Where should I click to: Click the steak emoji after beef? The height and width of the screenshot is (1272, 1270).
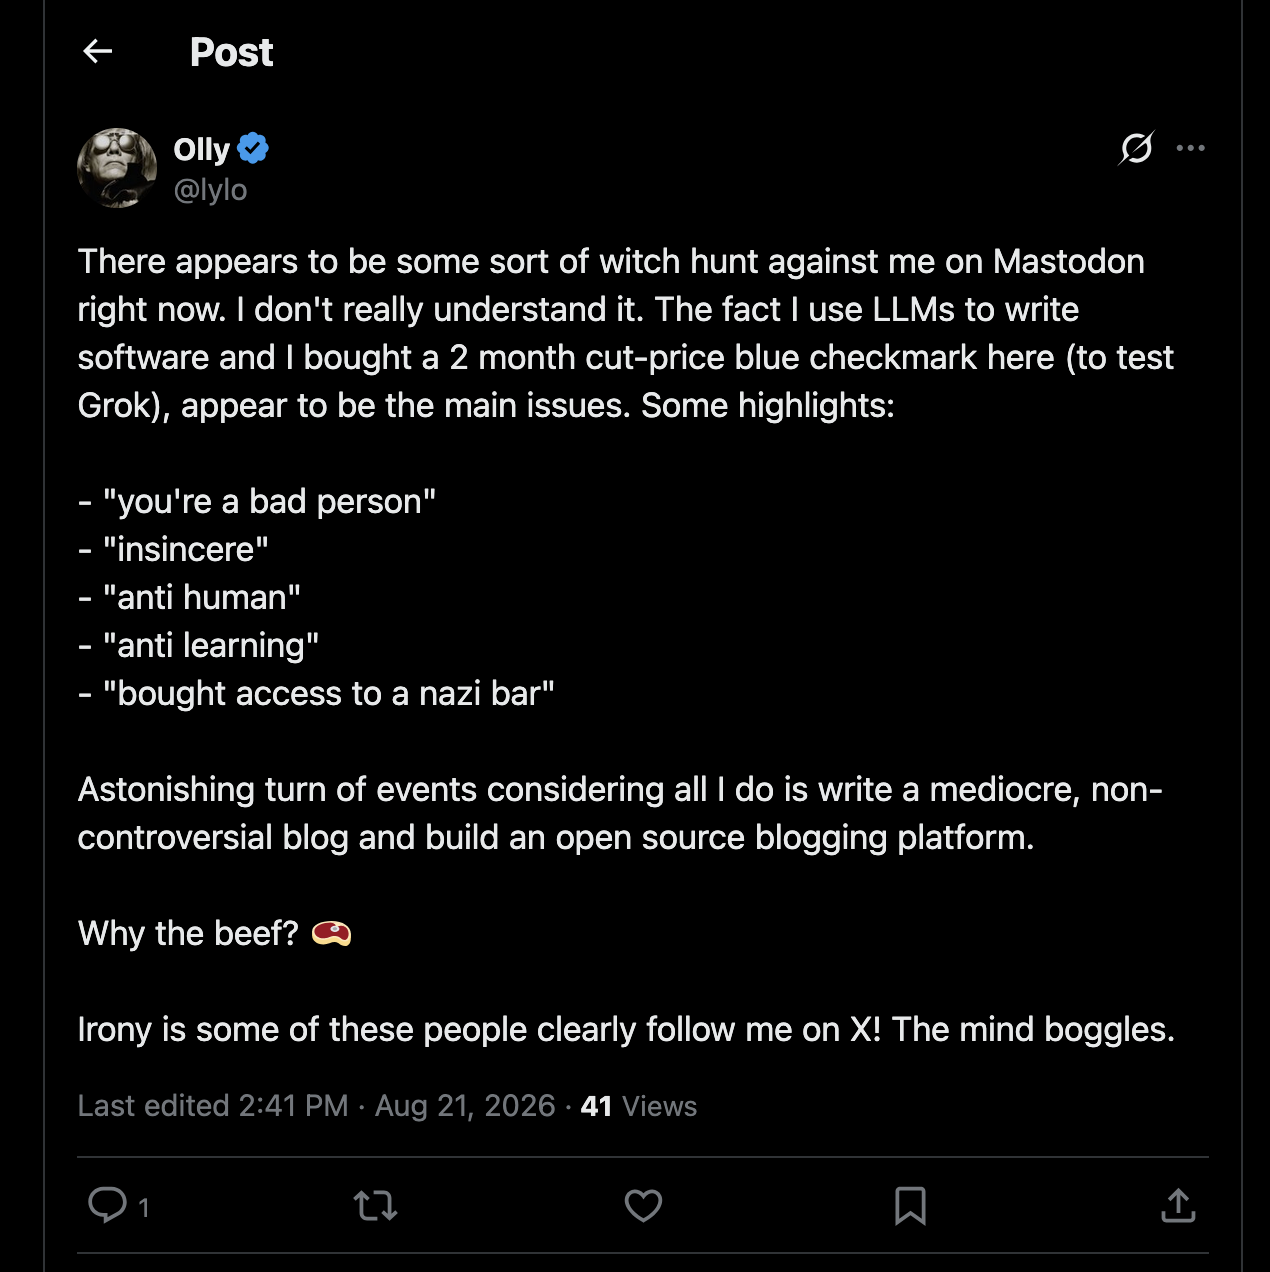(331, 934)
